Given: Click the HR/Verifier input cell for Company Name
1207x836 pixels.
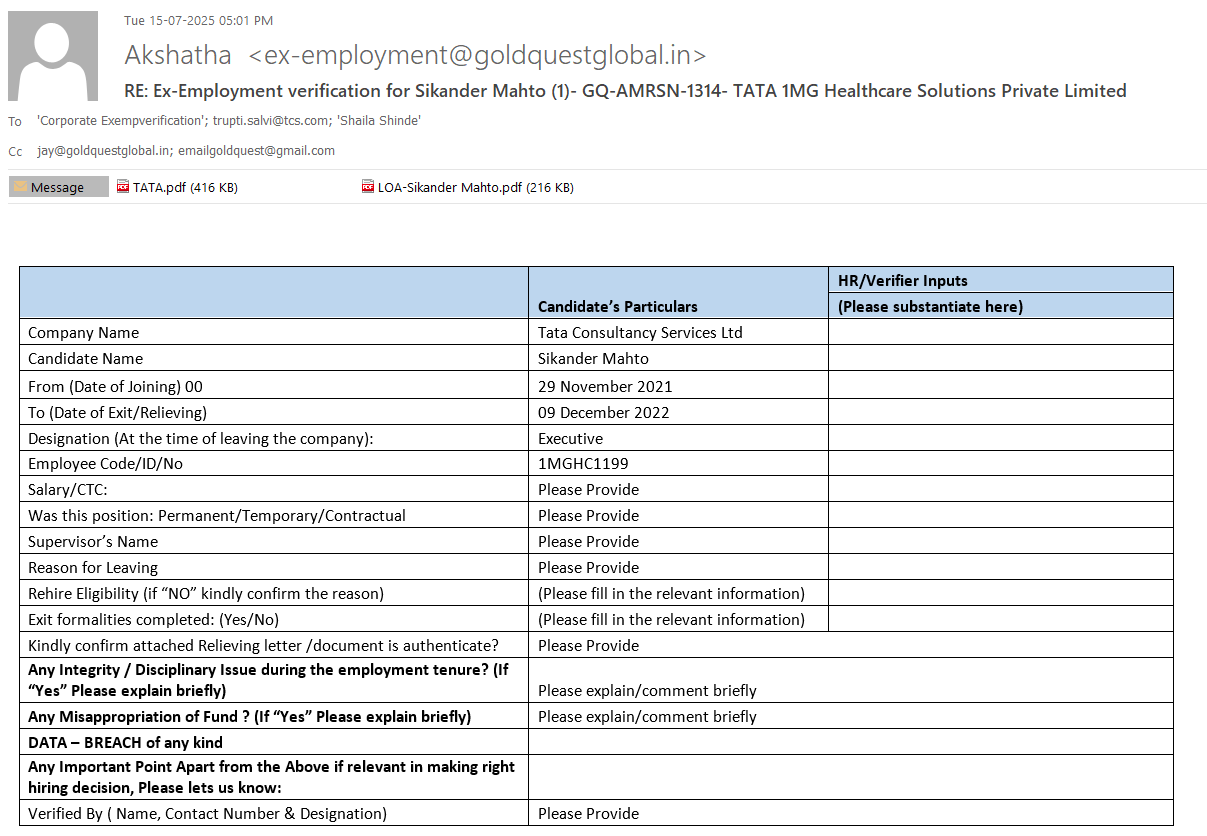Looking at the screenshot, I should pyautogui.click(x=1000, y=333).
